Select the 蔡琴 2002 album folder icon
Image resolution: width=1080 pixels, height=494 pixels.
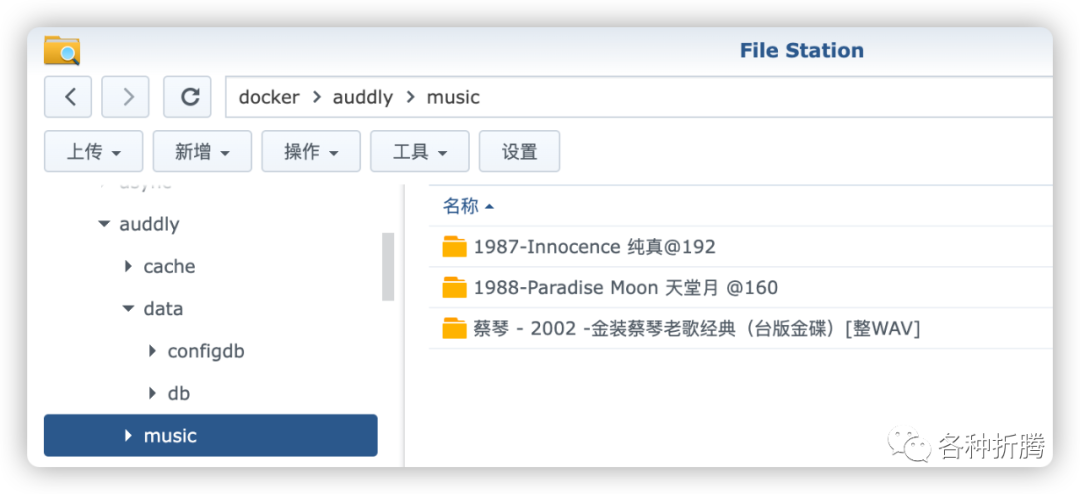pos(455,329)
